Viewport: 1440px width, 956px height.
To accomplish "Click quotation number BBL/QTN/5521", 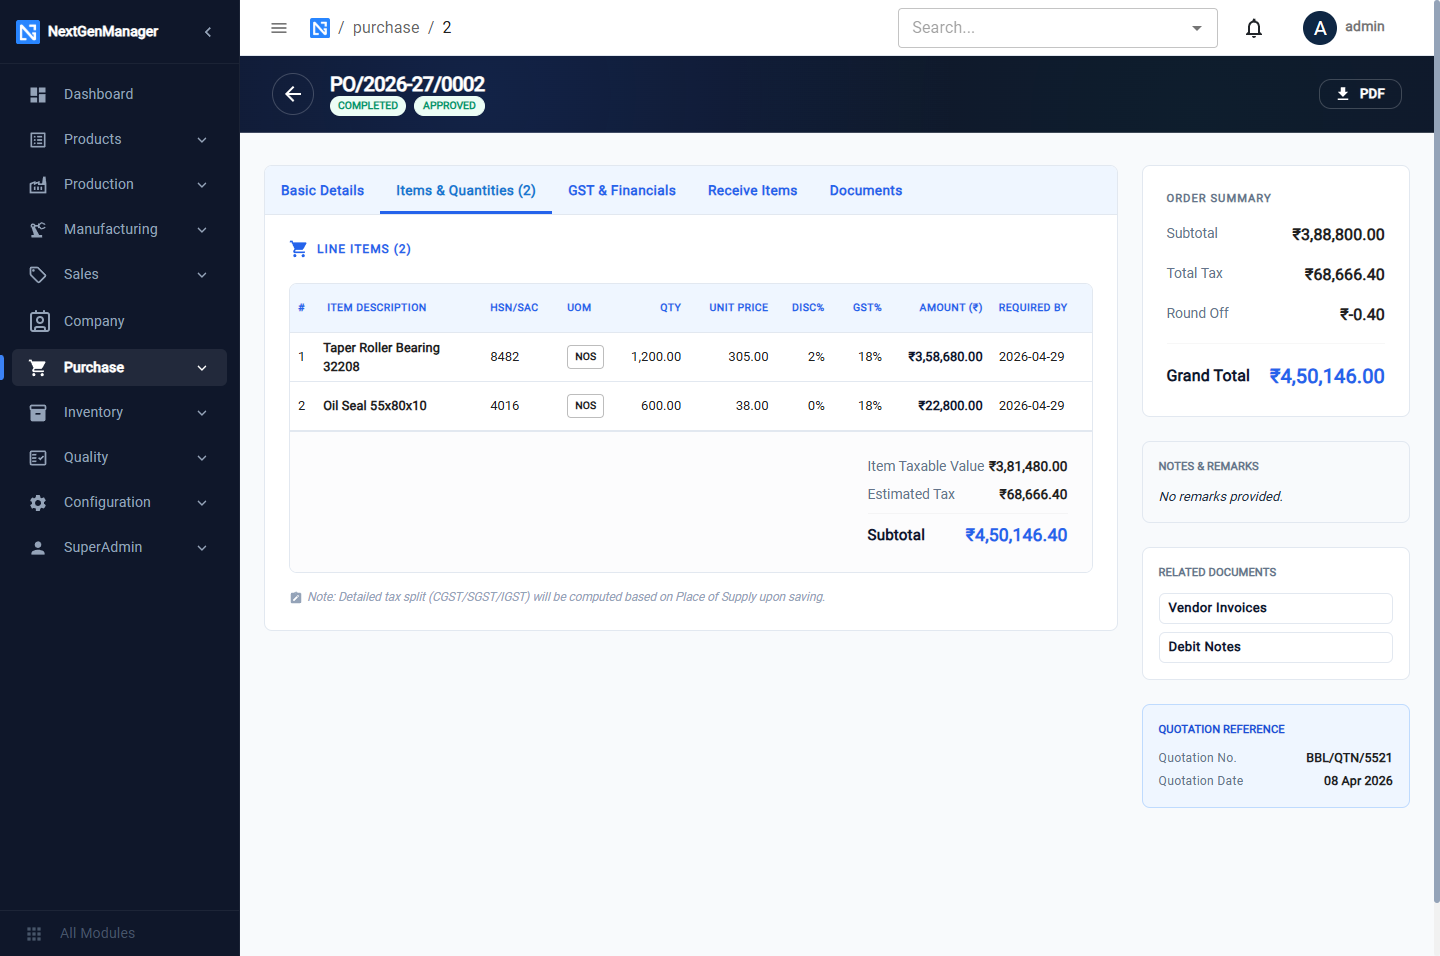I will [x=1349, y=758].
